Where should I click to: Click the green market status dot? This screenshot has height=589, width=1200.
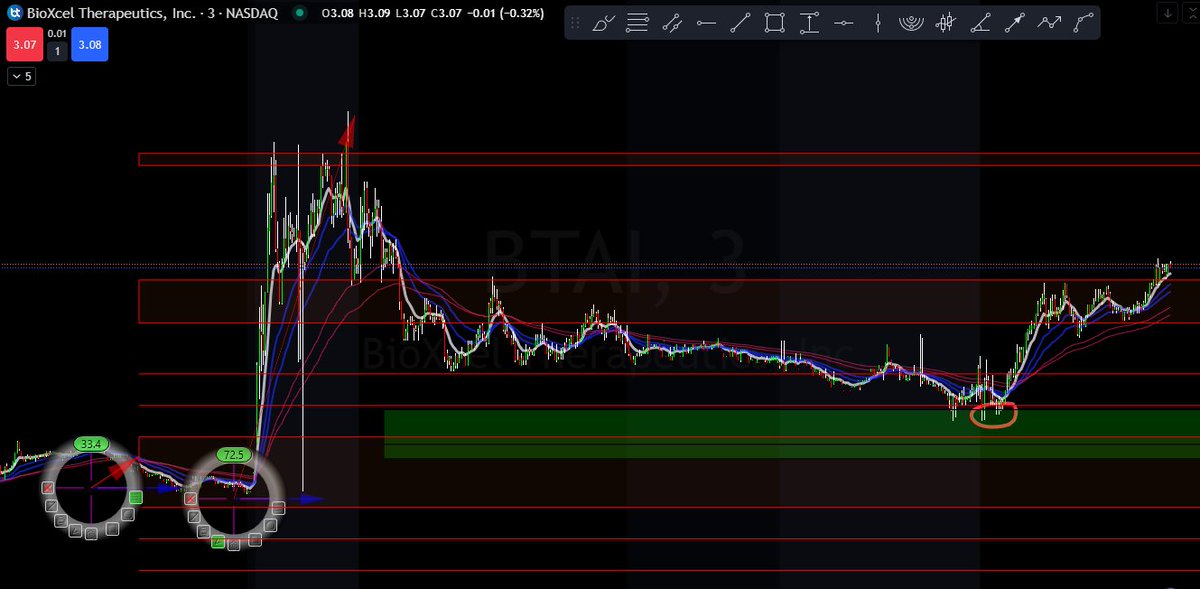point(301,13)
